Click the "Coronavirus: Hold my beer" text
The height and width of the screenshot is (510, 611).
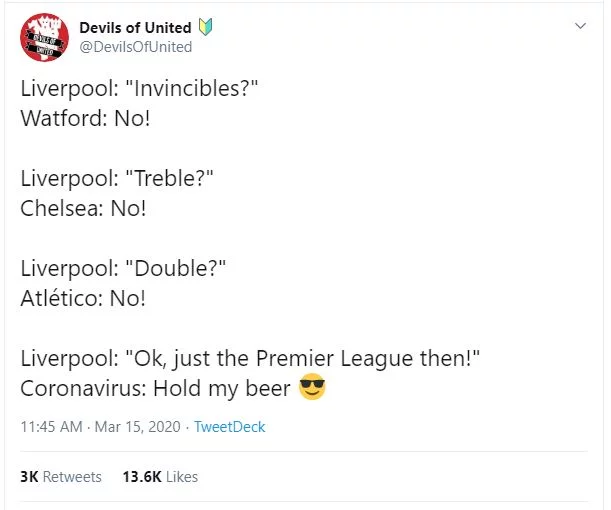[x=156, y=389]
